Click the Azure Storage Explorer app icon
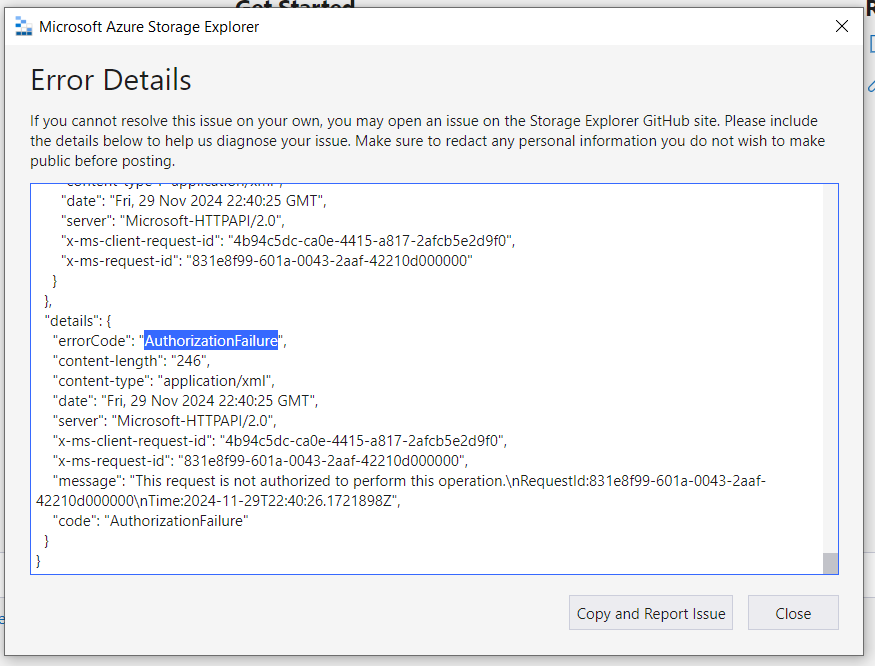The width and height of the screenshot is (875, 666). pyautogui.click(x=23, y=26)
